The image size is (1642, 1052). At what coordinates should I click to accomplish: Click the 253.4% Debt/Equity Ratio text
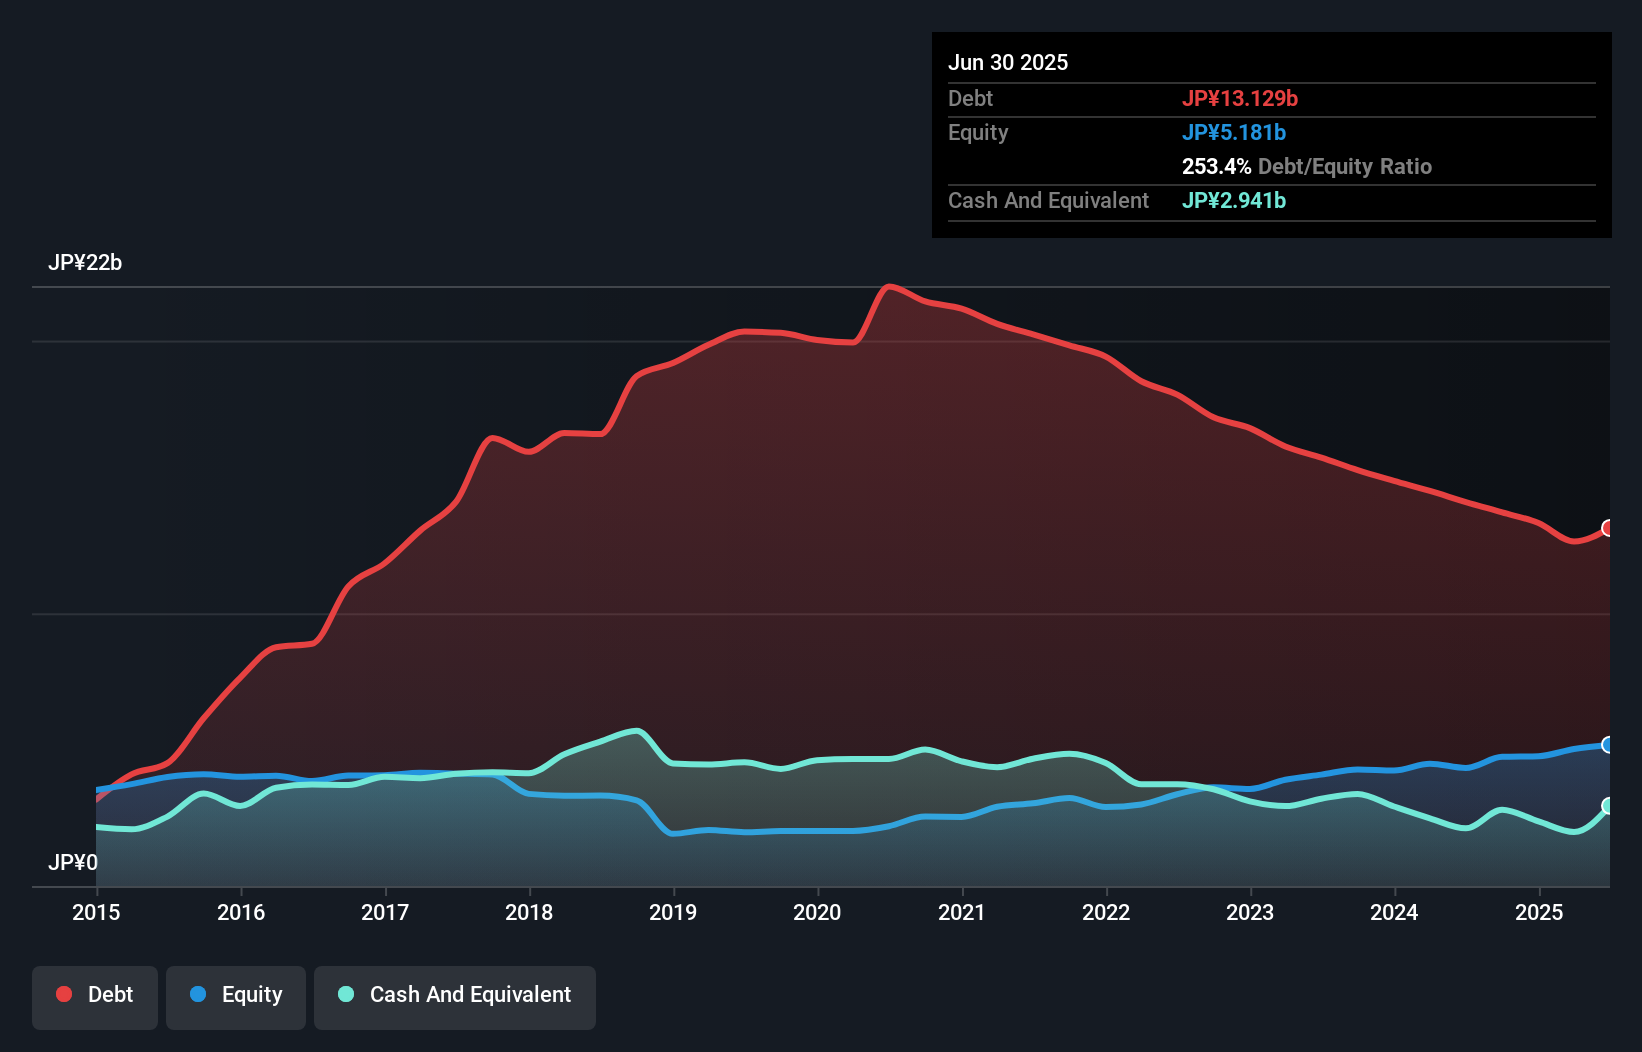[1307, 166]
